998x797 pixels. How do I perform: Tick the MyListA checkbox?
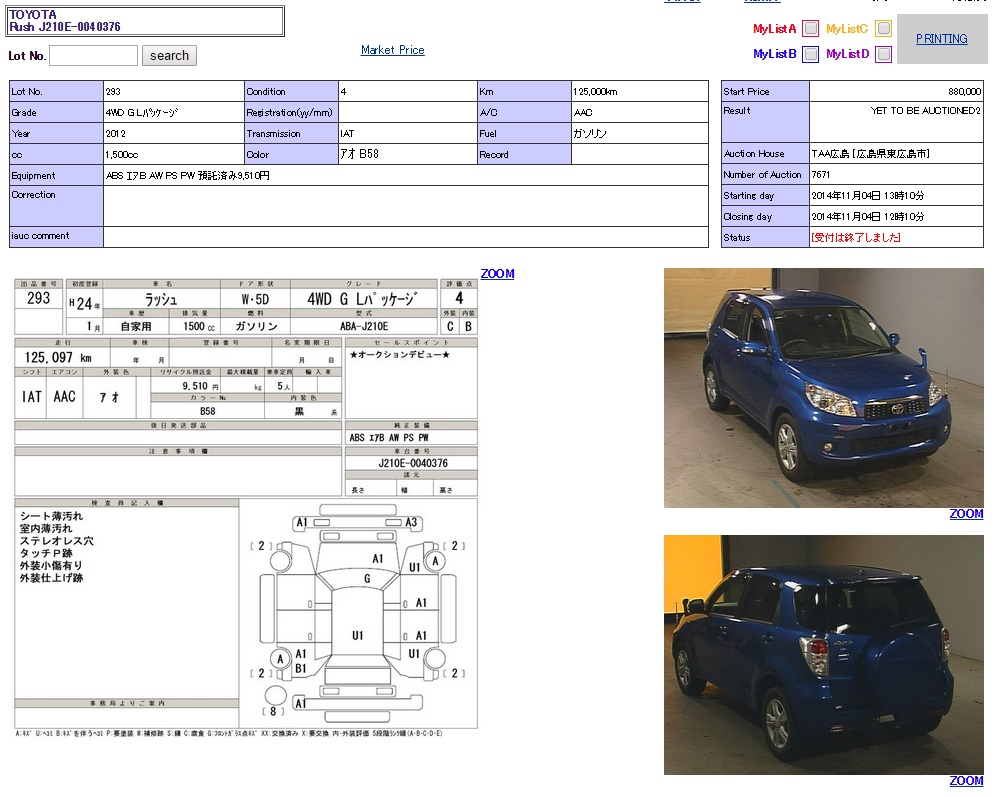pyautogui.click(x=811, y=29)
